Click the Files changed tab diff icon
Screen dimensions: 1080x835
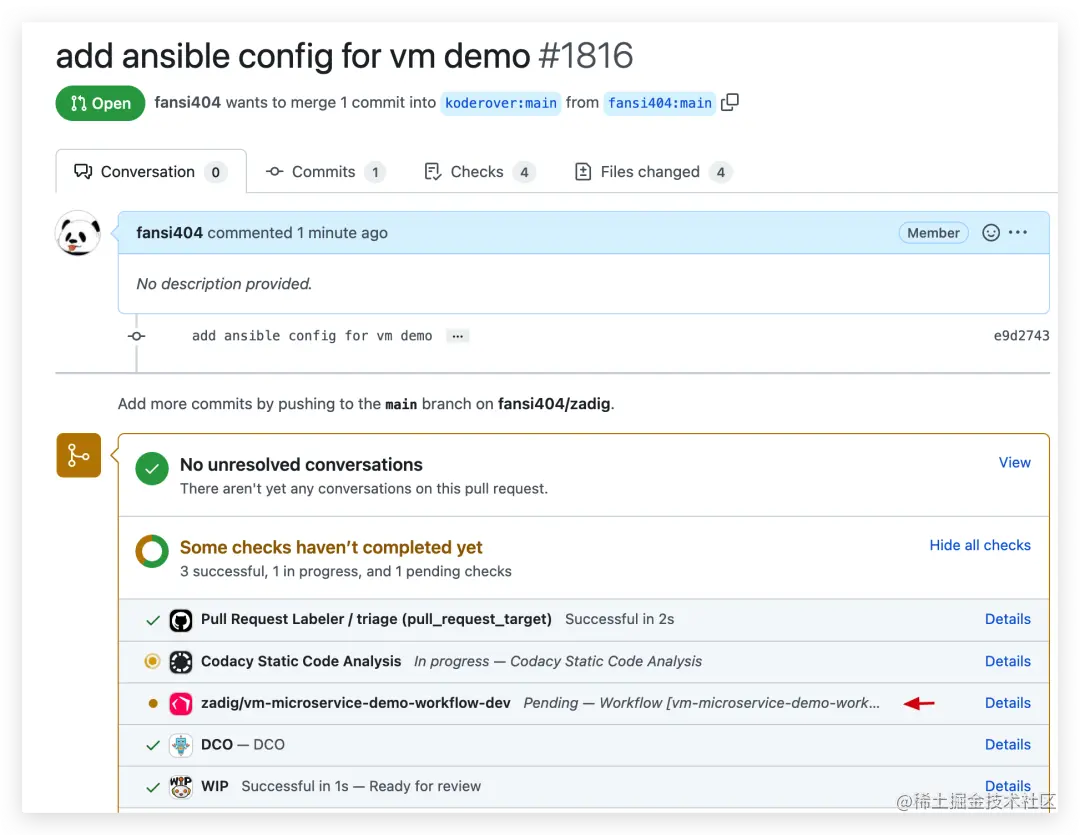[x=583, y=172]
